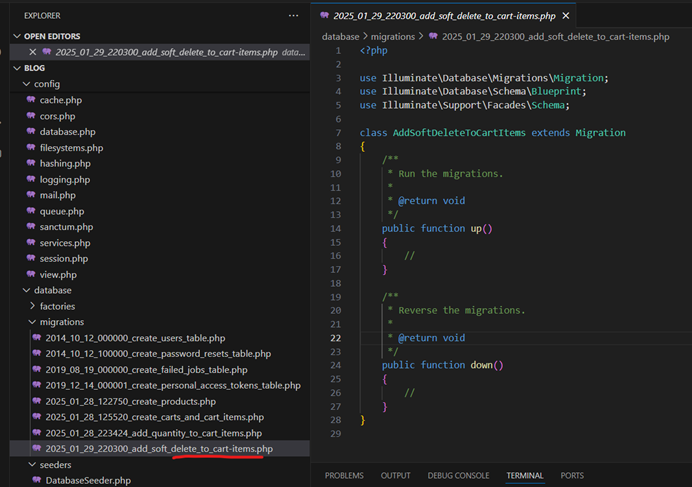
Task: Expand the factories folder
Action: (x=32, y=306)
